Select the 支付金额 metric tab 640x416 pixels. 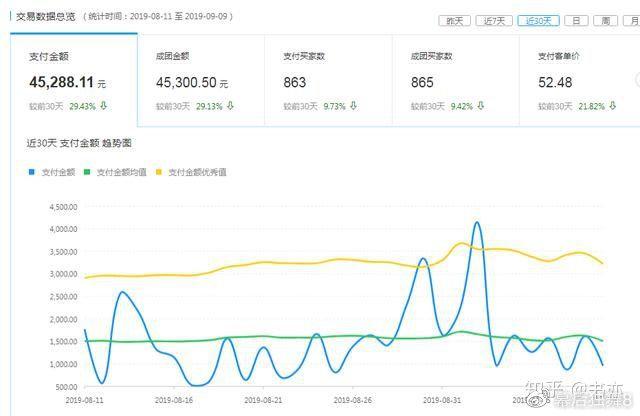[74, 80]
